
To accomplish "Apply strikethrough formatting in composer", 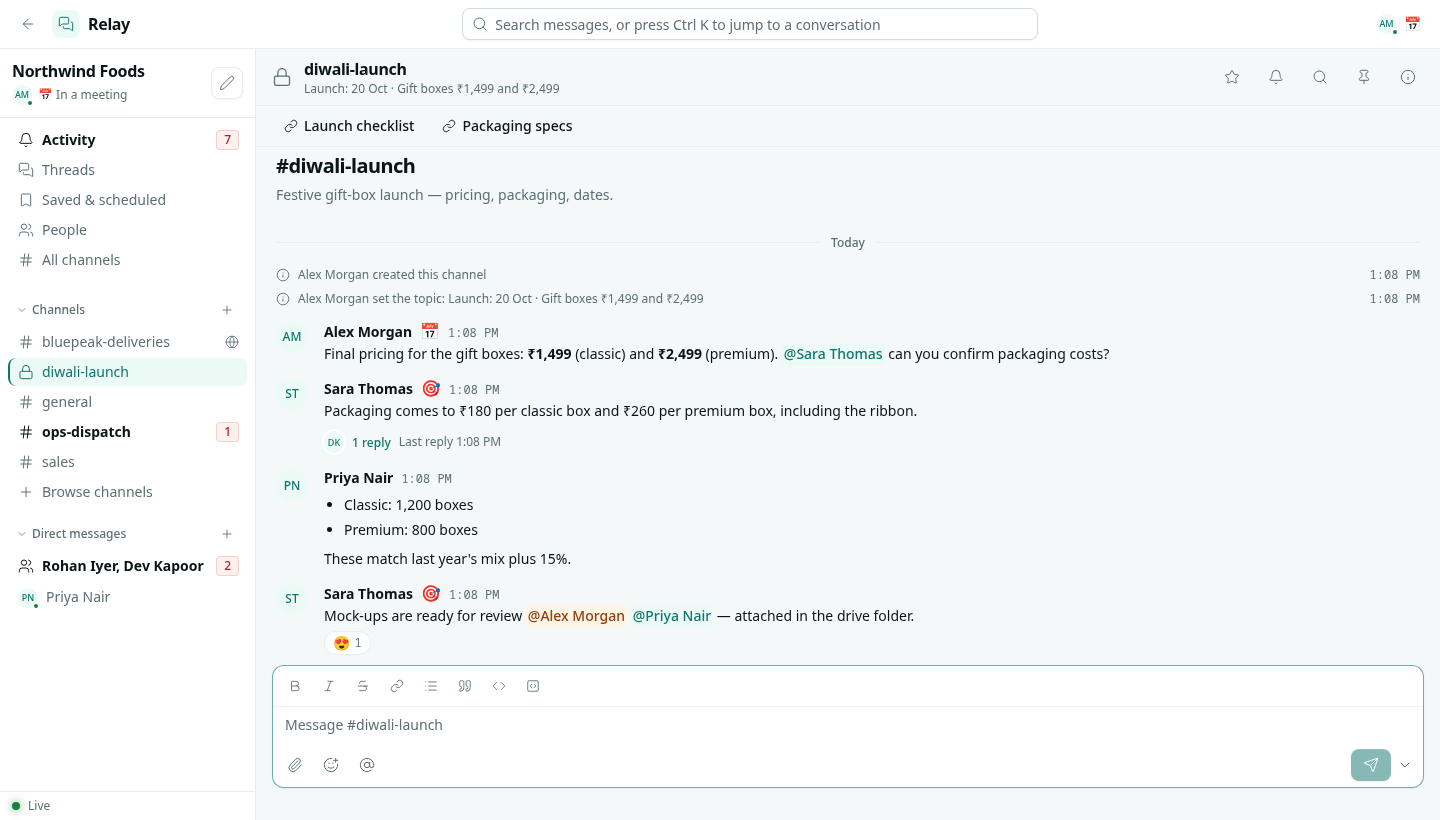I will tap(363, 686).
